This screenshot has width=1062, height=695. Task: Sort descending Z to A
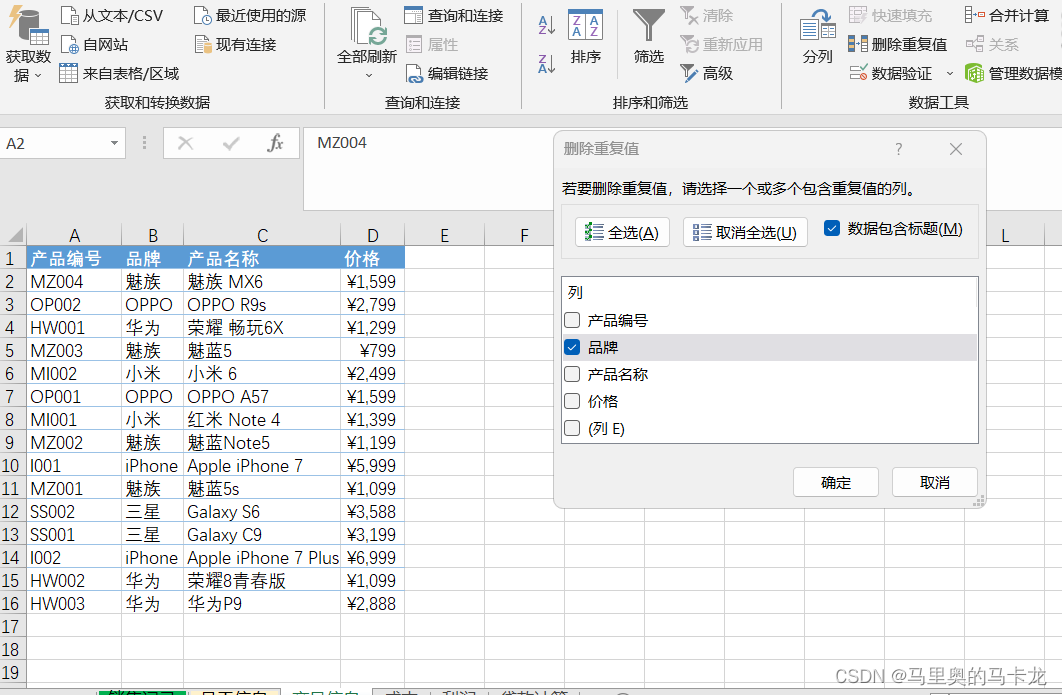pos(547,64)
